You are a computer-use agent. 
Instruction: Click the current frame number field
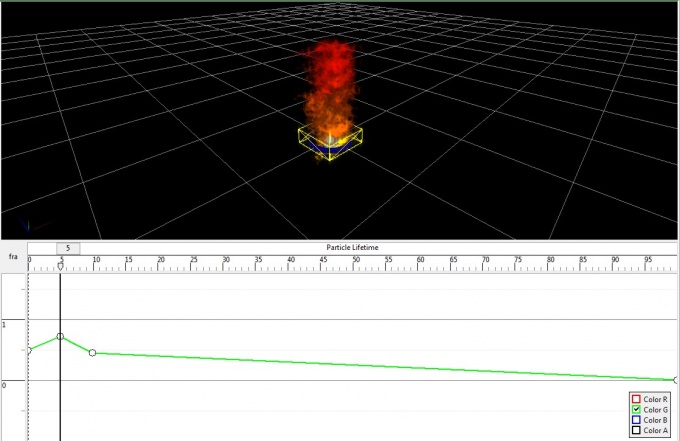[x=68, y=248]
